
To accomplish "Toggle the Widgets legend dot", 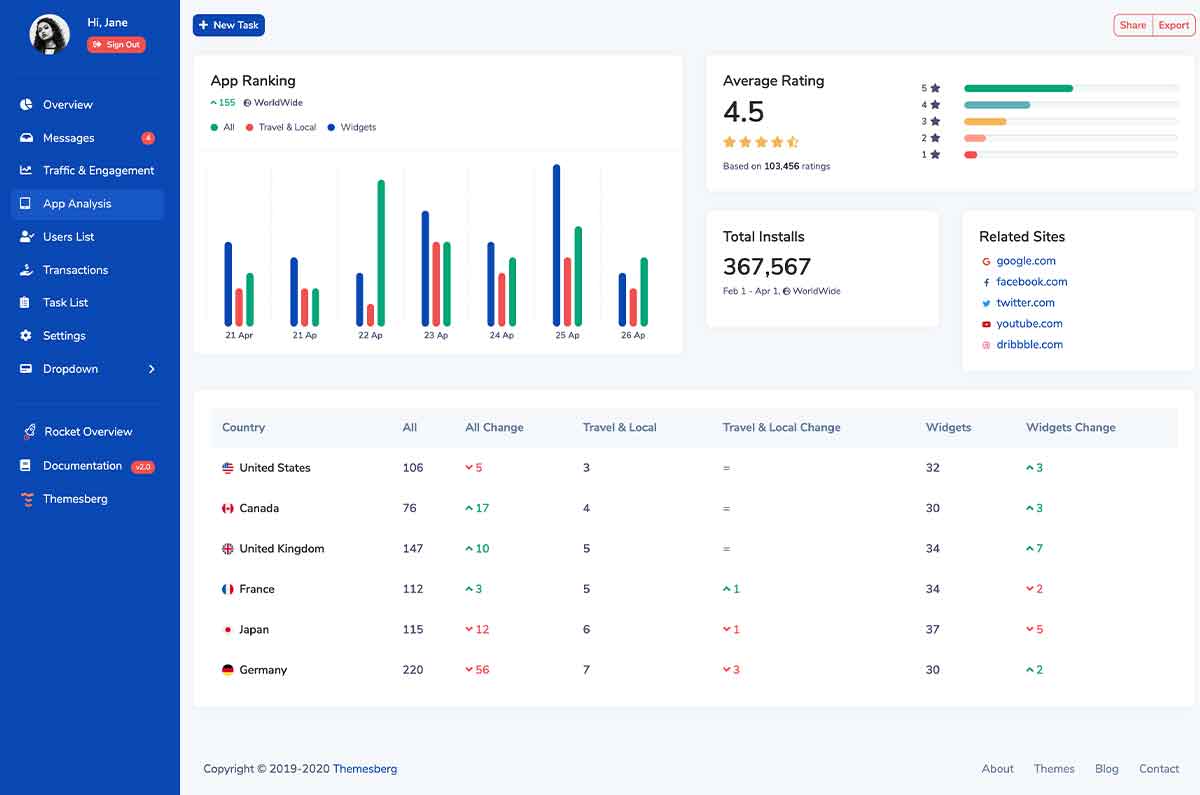I will 331,128.
